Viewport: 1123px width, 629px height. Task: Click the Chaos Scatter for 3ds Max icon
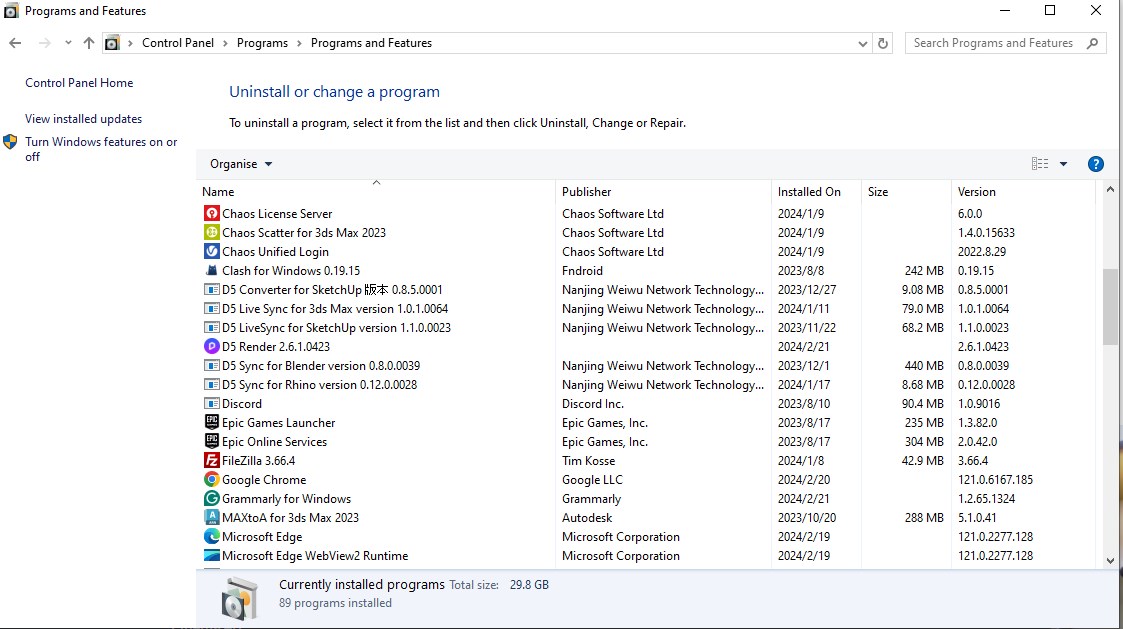point(211,232)
